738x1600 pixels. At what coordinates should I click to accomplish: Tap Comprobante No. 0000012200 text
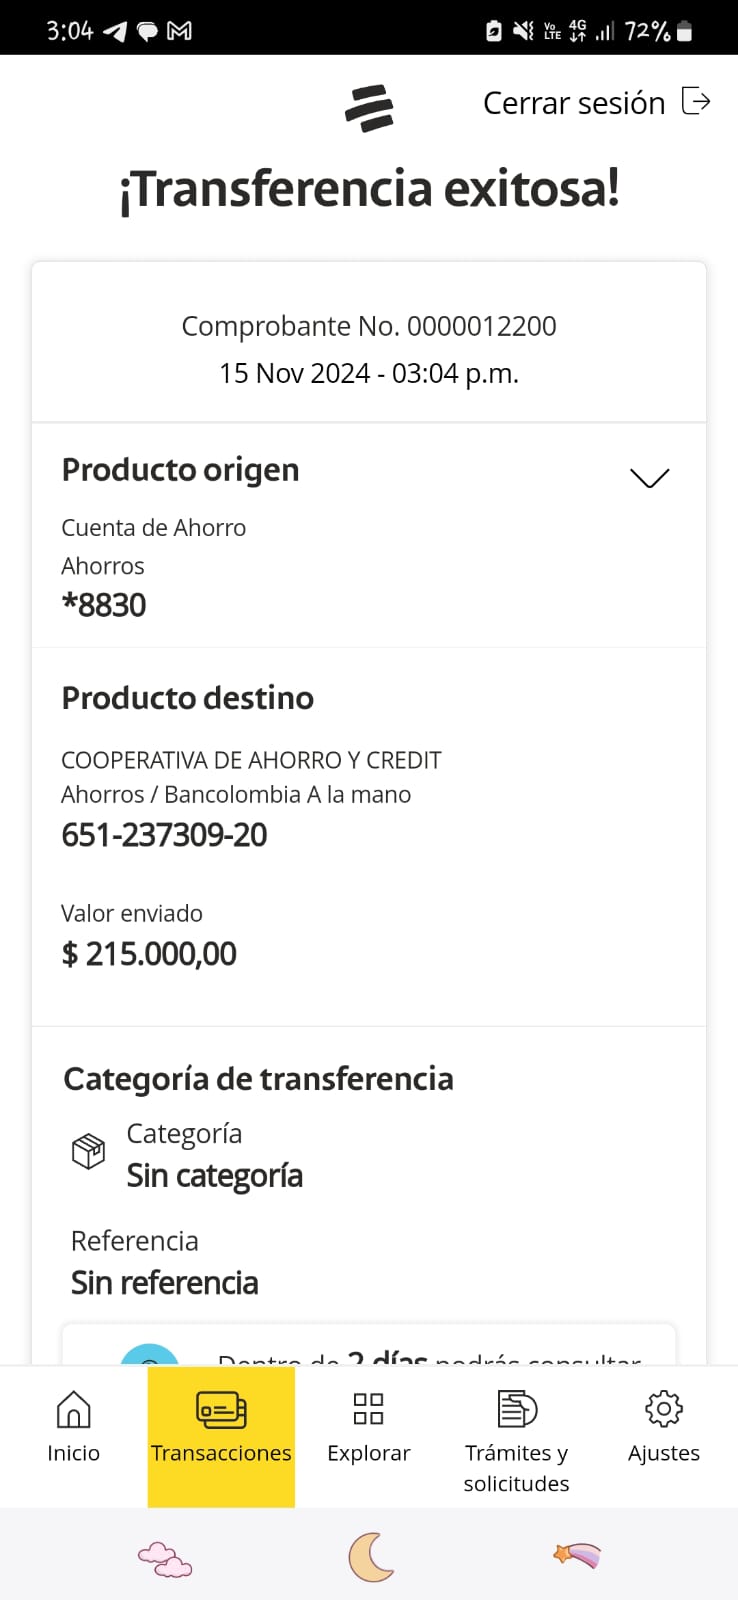[369, 326]
